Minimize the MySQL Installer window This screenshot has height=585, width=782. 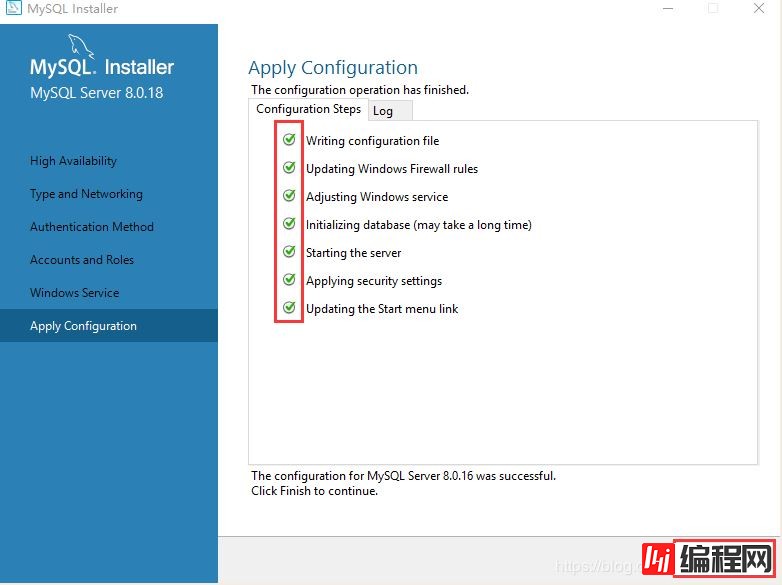pyautogui.click(x=668, y=8)
